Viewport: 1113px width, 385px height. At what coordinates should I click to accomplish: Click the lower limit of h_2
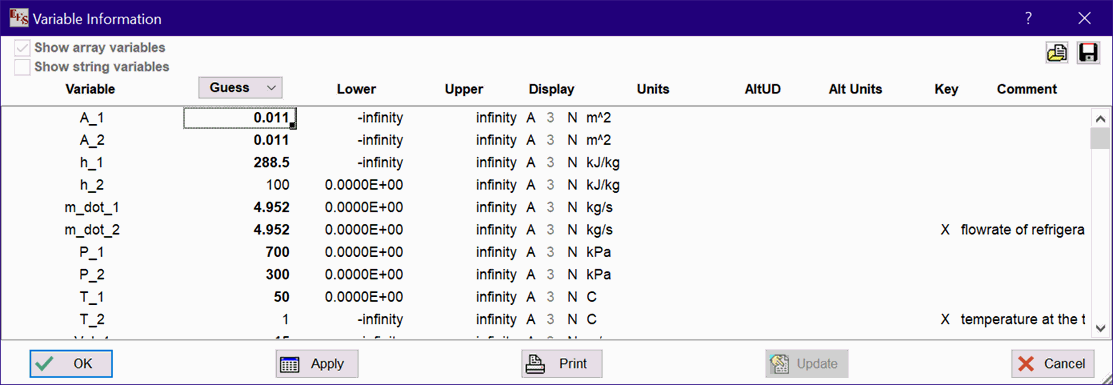pyautogui.click(x=364, y=185)
